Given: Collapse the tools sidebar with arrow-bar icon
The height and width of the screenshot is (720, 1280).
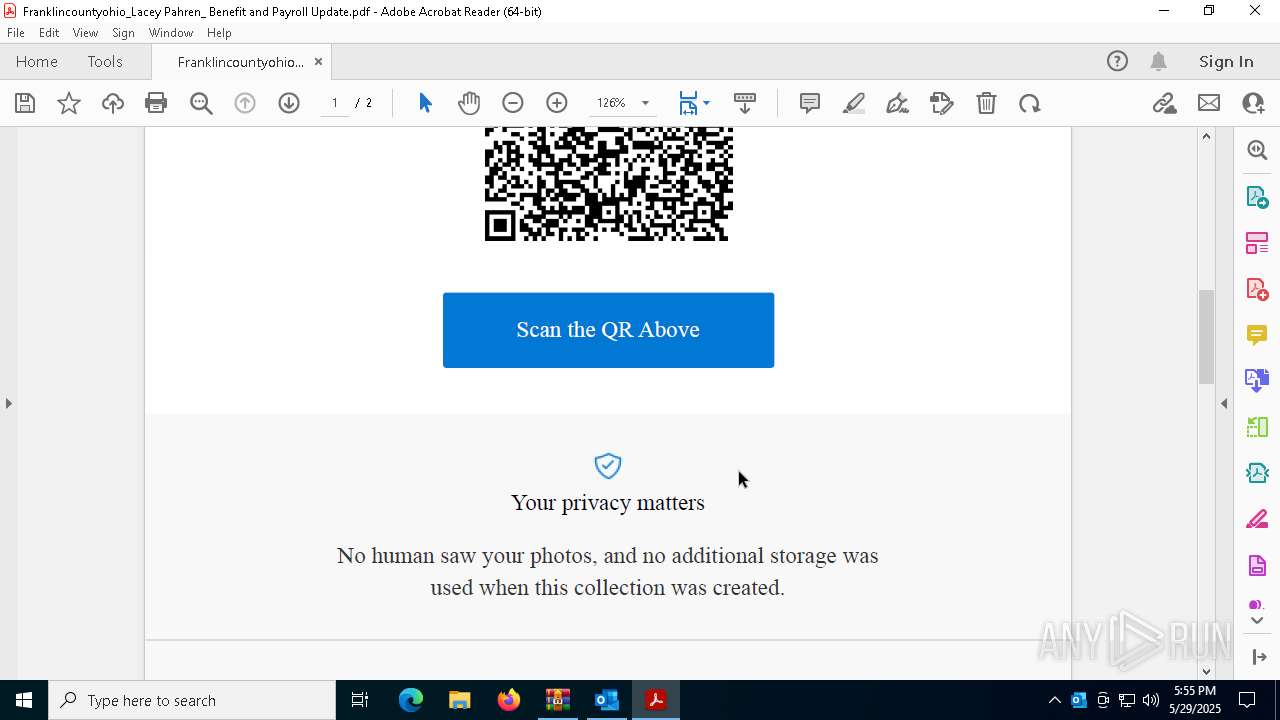Looking at the screenshot, I should coord(1258,657).
